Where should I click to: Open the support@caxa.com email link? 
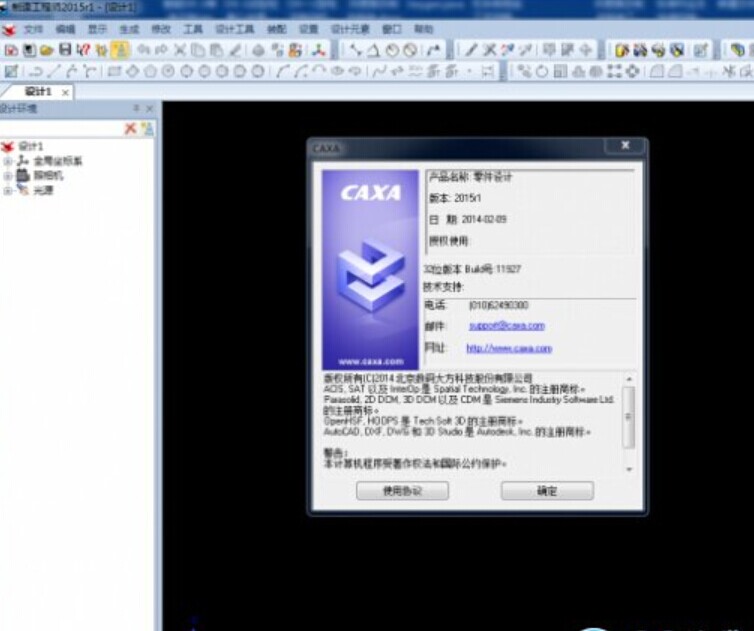click(x=506, y=326)
